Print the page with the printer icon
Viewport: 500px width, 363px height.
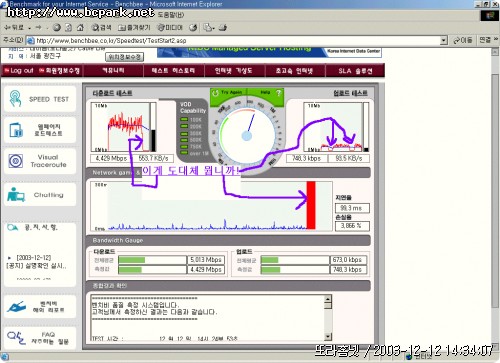tap(223, 28)
